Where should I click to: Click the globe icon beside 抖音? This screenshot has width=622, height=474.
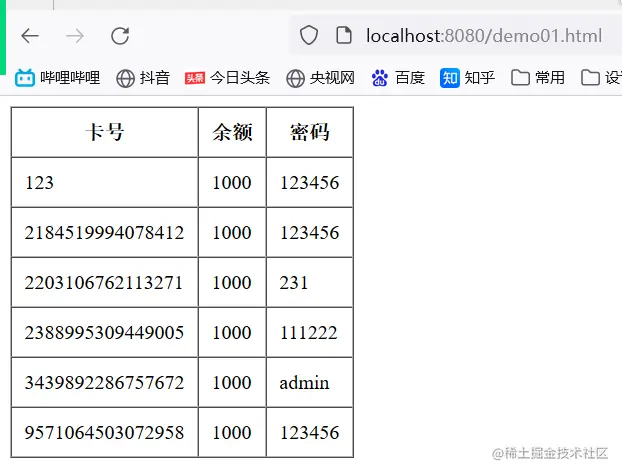tap(125, 79)
